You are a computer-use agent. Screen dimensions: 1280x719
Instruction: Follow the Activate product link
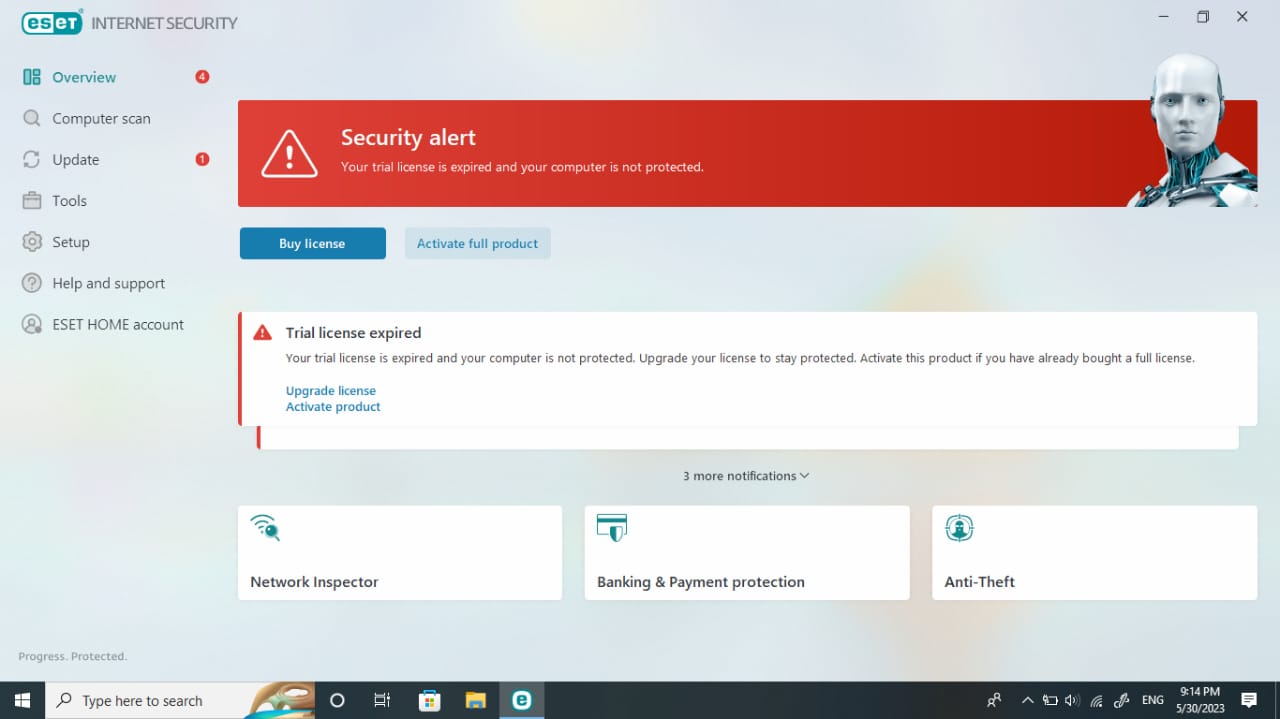[333, 407]
